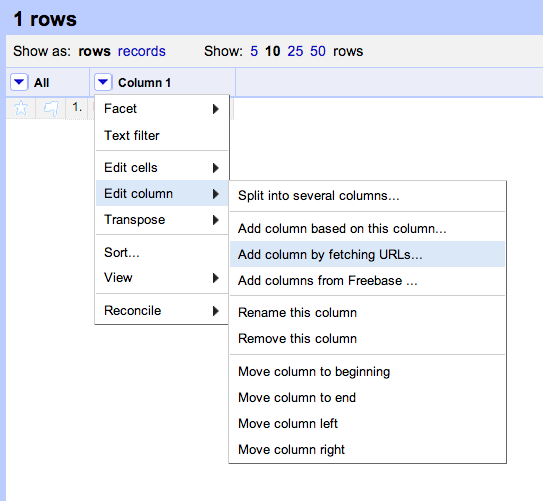The image size is (543, 501).
Task: Switch view to records
Action: [142, 51]
